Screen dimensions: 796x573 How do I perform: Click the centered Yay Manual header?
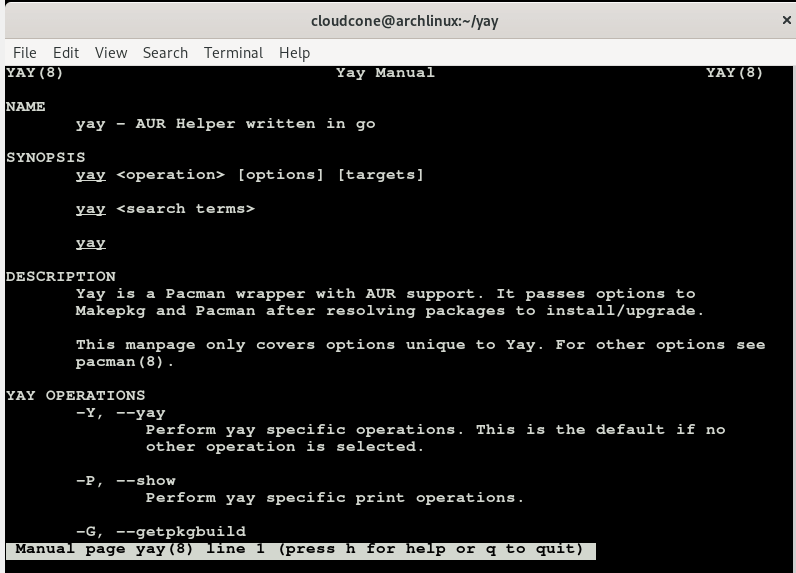click(385, 73)
